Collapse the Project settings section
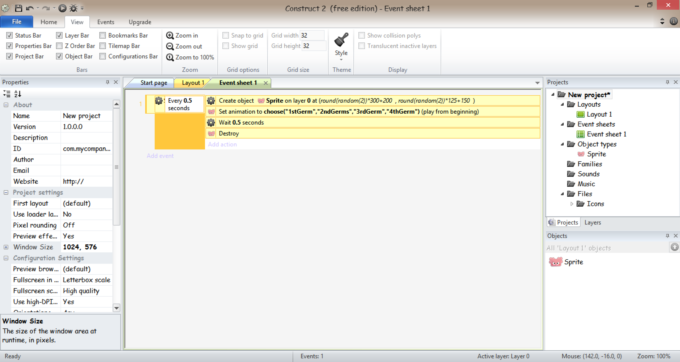This screenshot has height=362, width=680. [x=6, y=192]
